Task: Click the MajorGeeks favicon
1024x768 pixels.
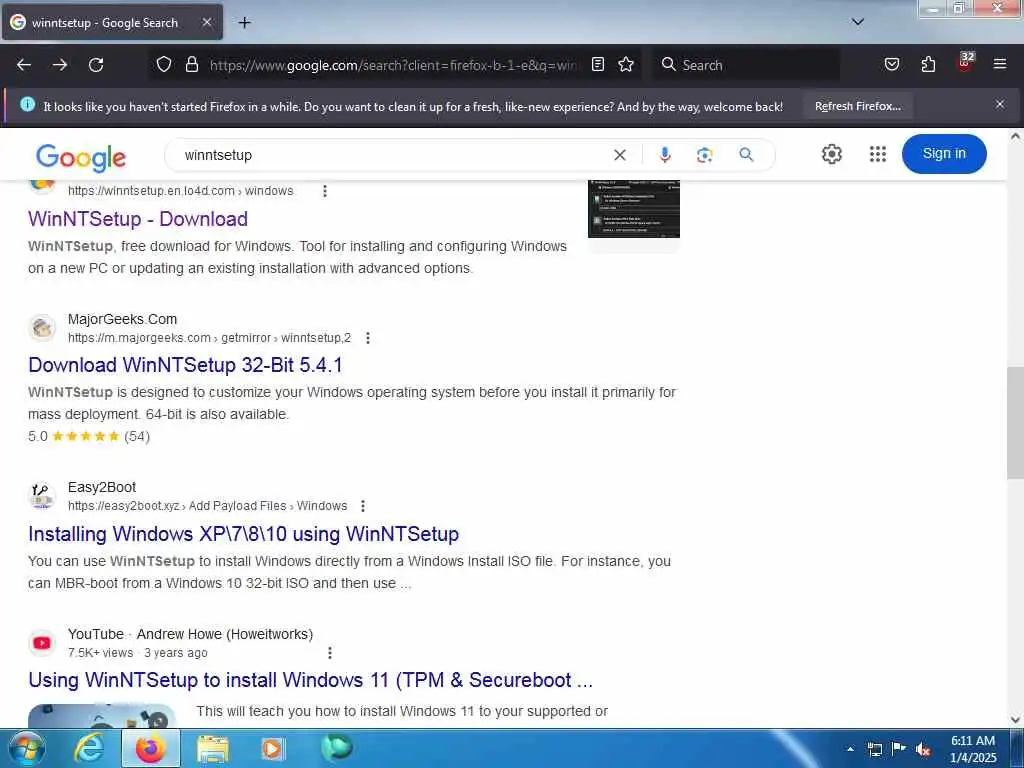Action: pyautogui.click(x=42, y=327)
